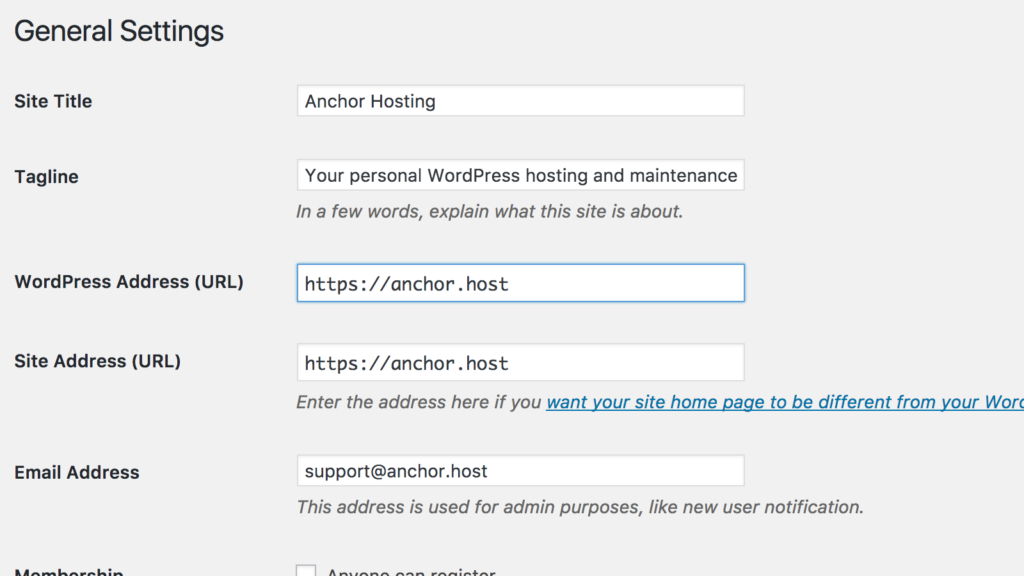Screen dimensions: 1024x576
Task: Click the 'Tagline' label
Action: (46, 177)
